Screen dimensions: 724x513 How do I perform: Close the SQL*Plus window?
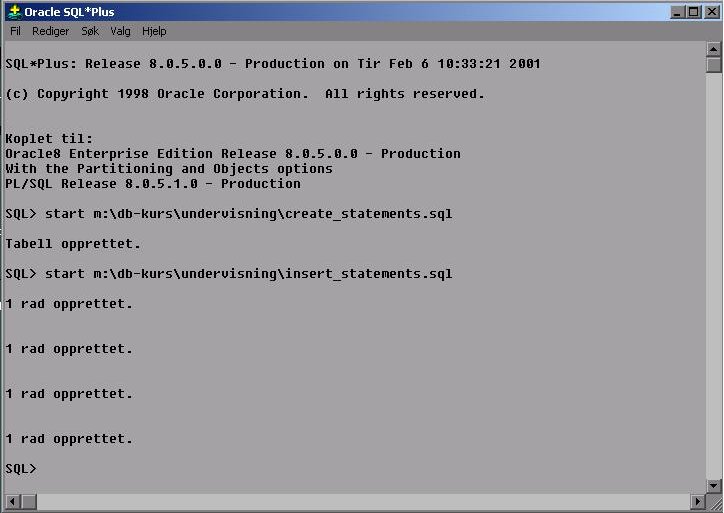point(712,12)
